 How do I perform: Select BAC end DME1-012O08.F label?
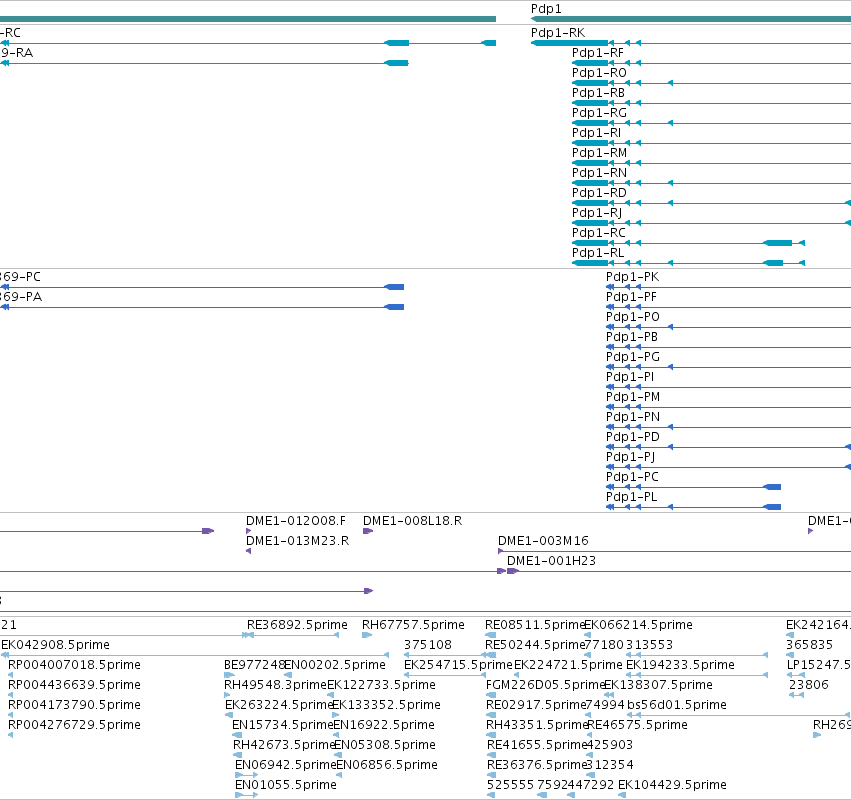(x=296, y=521)
